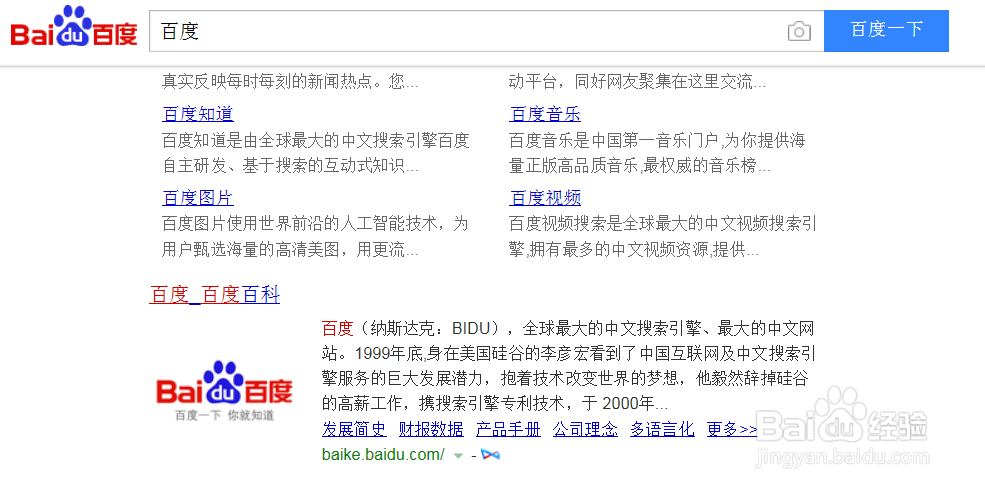Viewport: 985px width, 491px height.
Task: Open the 百度图片 link
Action: coord(198,198)
